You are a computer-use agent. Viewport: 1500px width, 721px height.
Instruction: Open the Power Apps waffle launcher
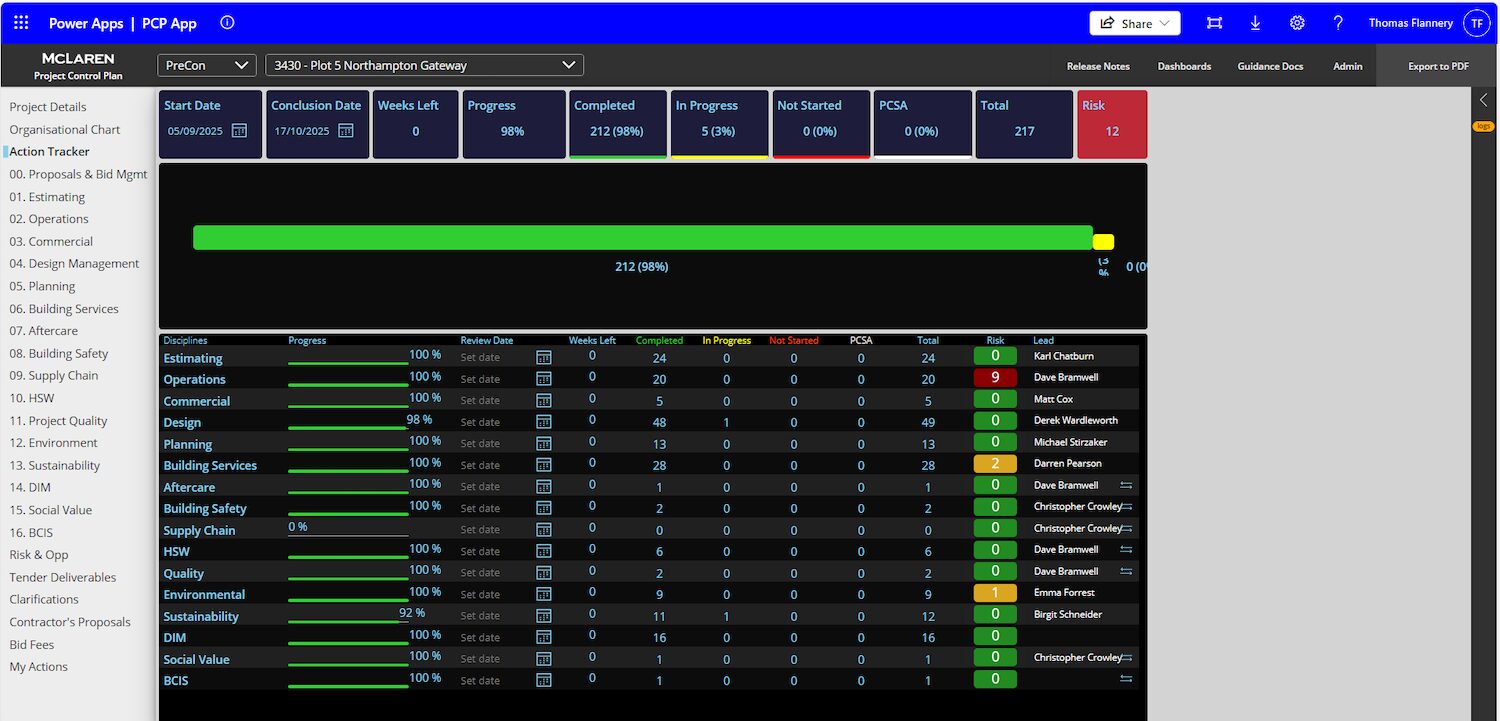coord(21,23)
